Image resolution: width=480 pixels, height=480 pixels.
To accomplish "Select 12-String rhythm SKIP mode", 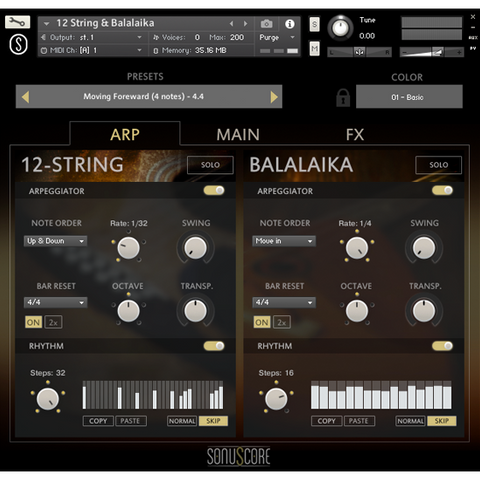I will pyautogui.click(x=213, y=421).
